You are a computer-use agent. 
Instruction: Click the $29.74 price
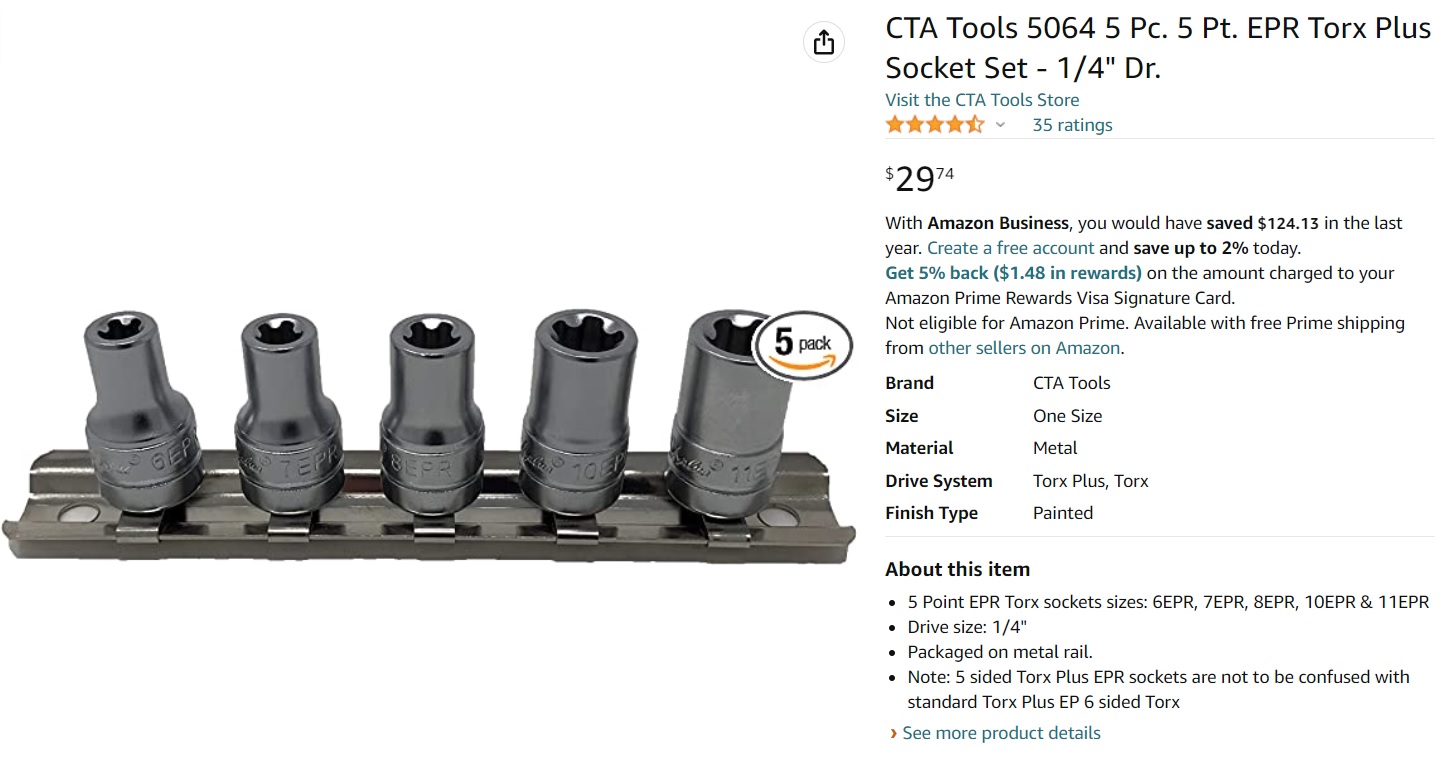click(x=920, y=178)
